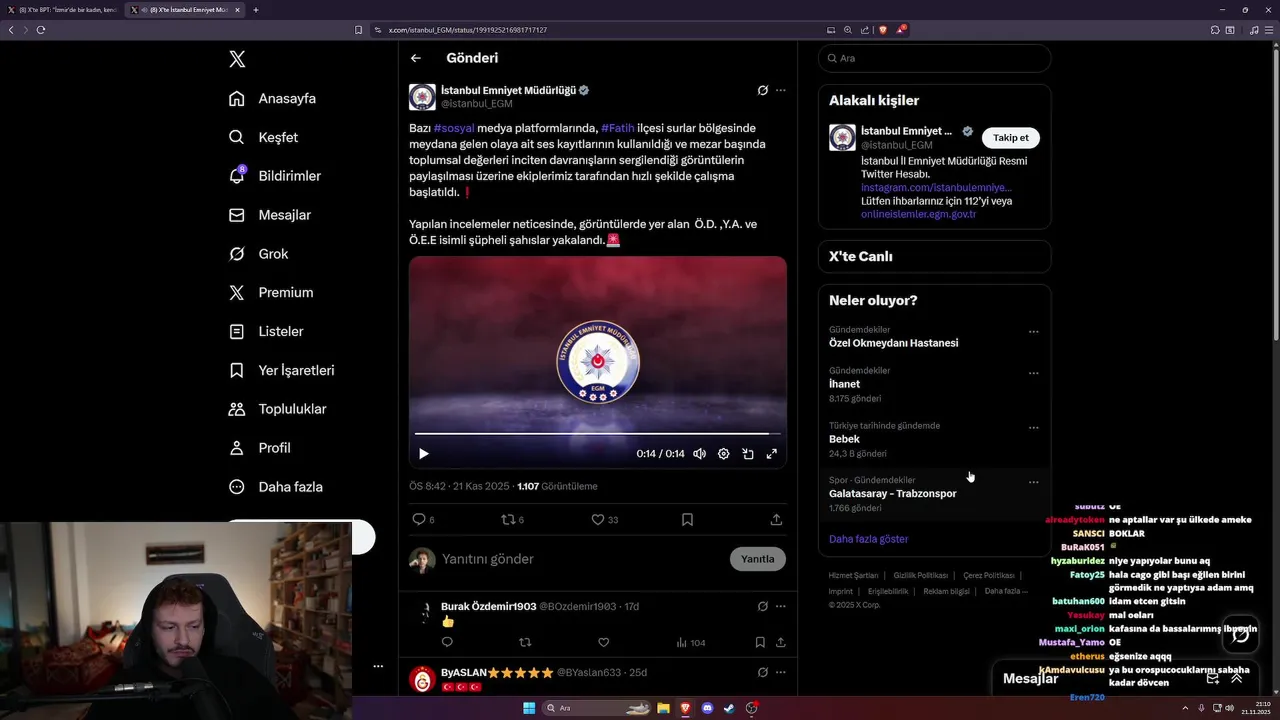1280x720 pixels.
Task: Open Discord from the taskbar
Action: coord(708,708)
